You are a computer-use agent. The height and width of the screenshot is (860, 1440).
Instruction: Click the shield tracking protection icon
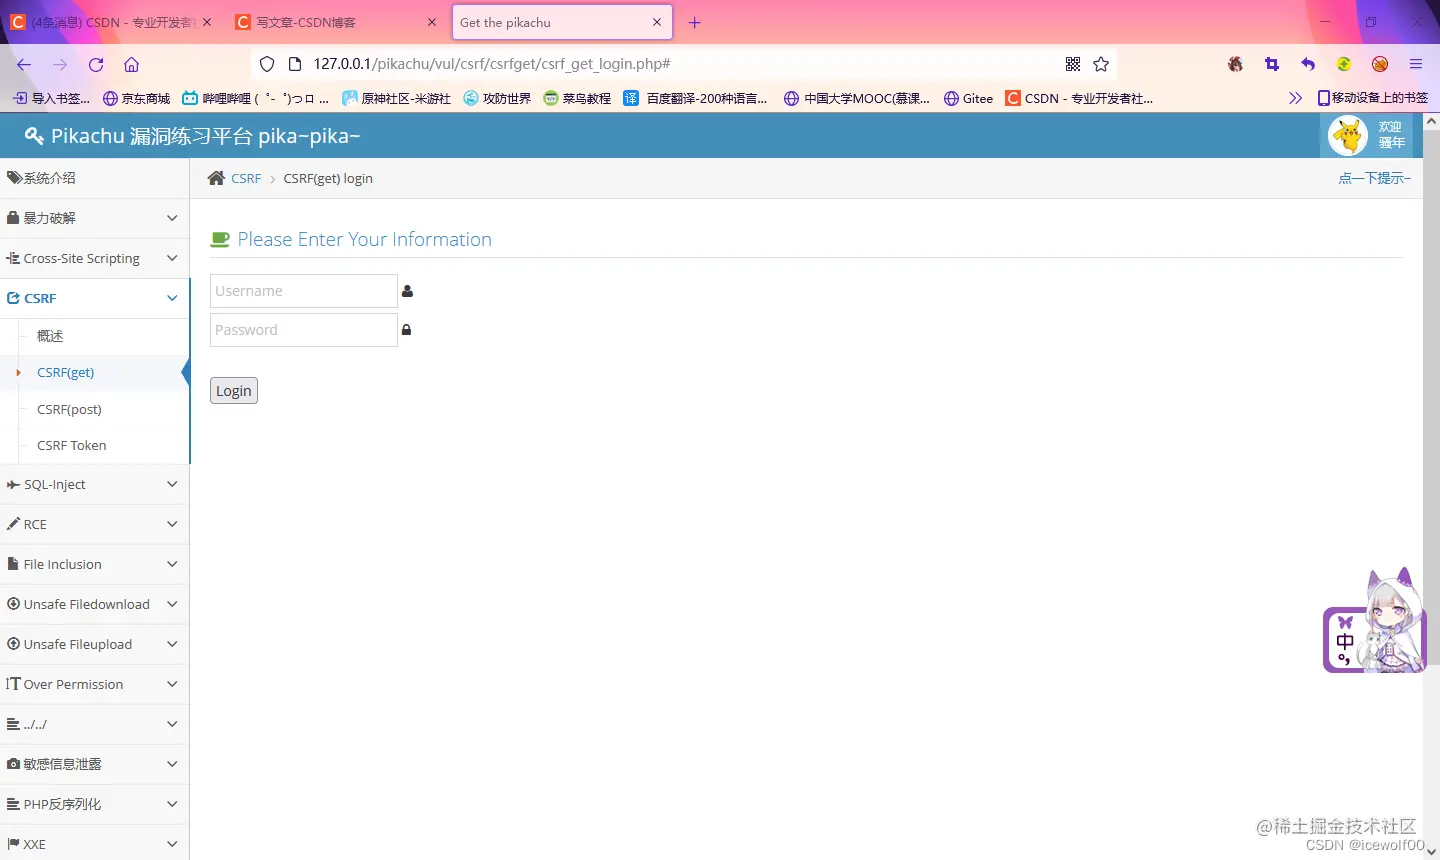tap(267, 64)
